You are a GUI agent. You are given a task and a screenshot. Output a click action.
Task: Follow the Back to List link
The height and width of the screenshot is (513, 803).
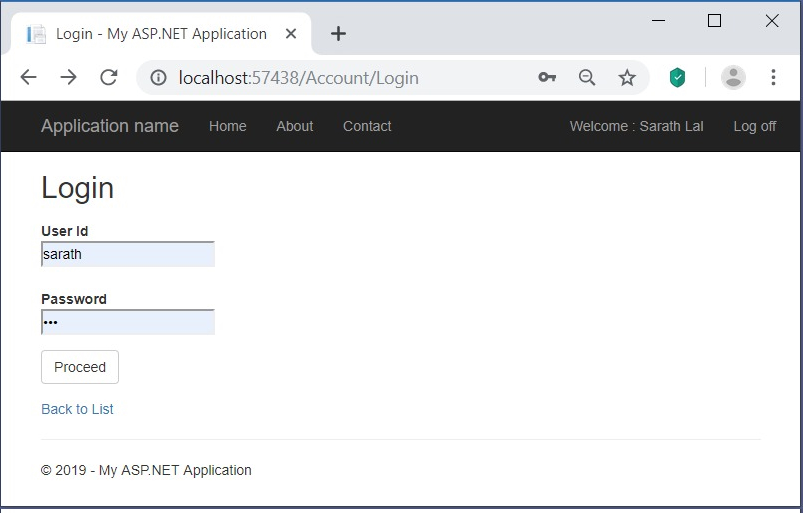coord(77,409)
